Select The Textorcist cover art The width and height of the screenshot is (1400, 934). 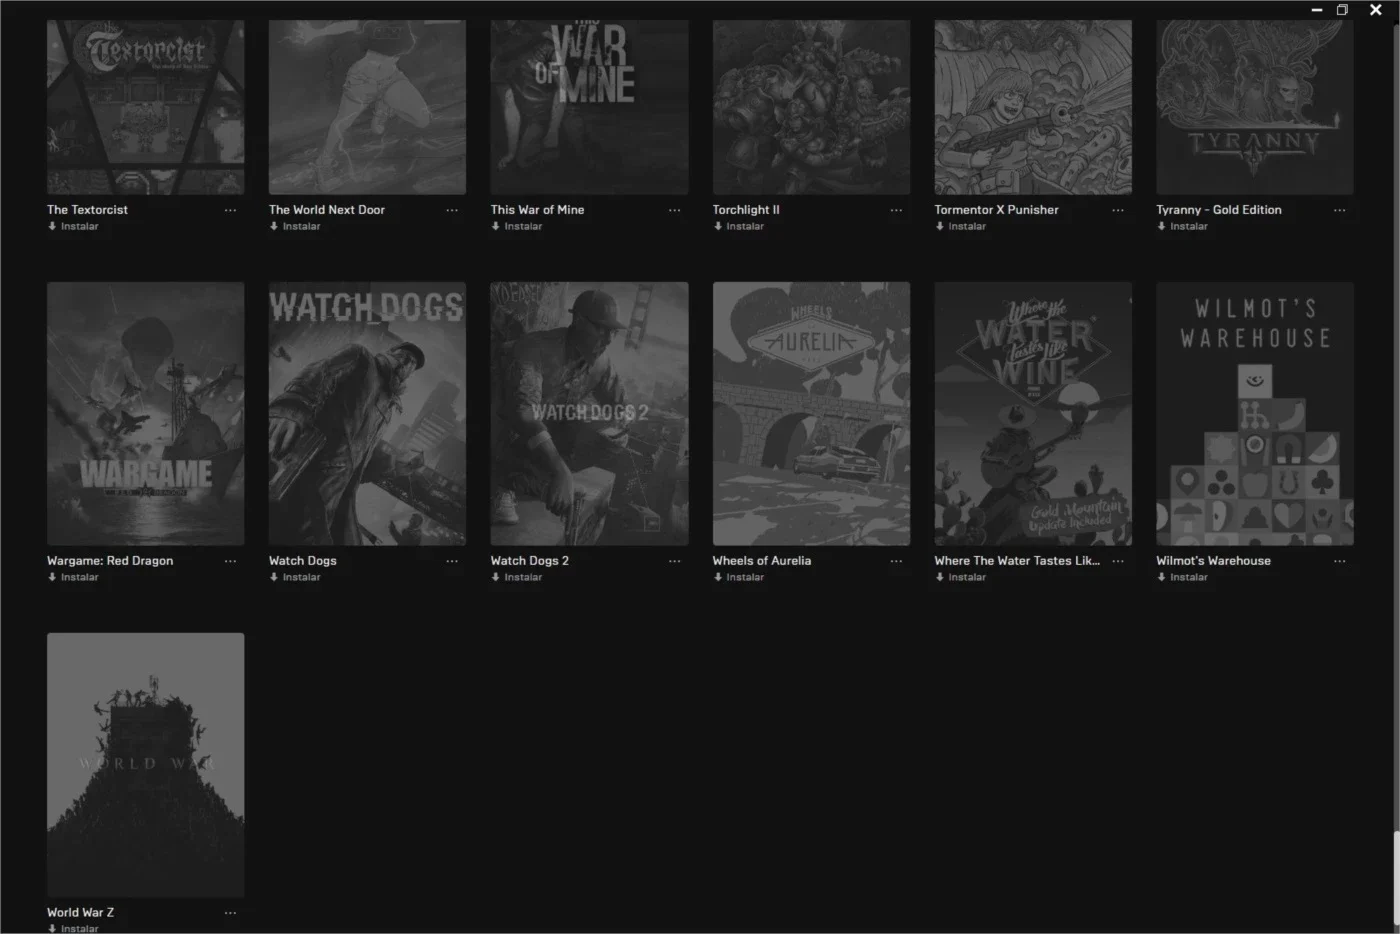tap(146, 107)
